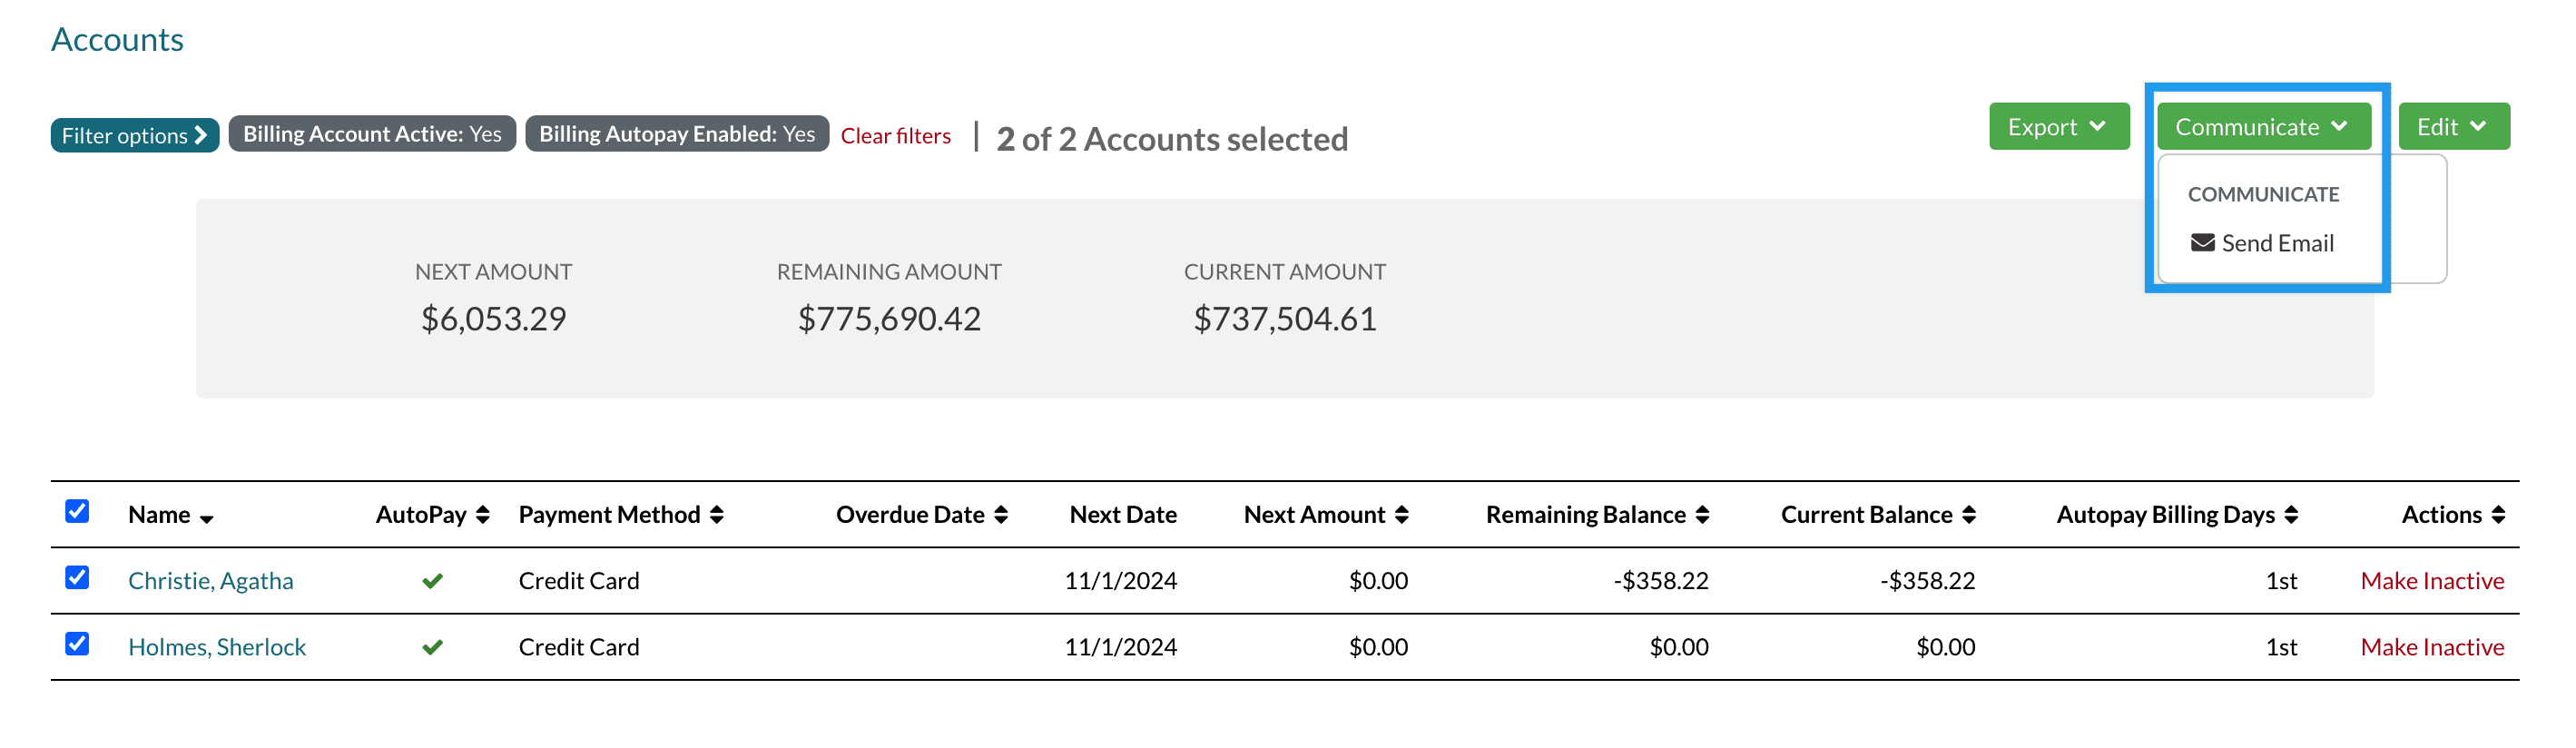Click Autopay Billing Days sort icon
Image resolution: width=2576 pixels, height=748 pixels.
point(2291,515)
